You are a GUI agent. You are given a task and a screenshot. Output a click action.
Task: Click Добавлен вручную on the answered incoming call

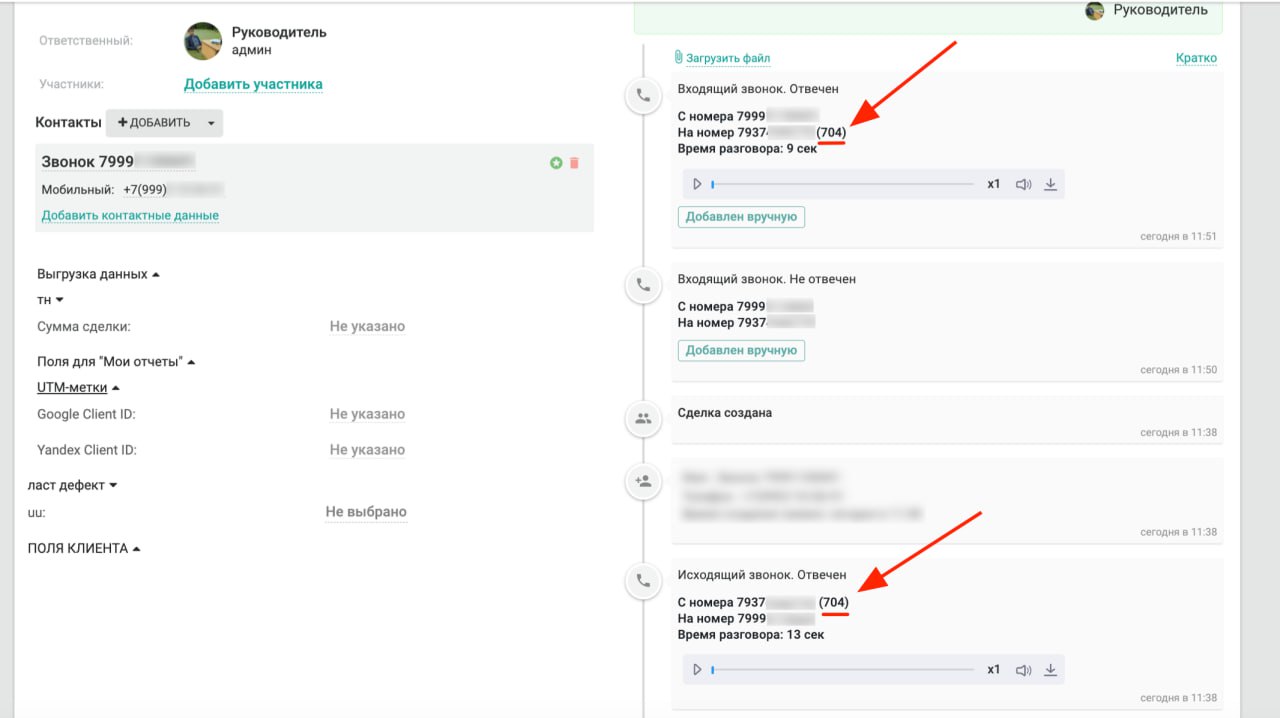(x=741, y=216)
